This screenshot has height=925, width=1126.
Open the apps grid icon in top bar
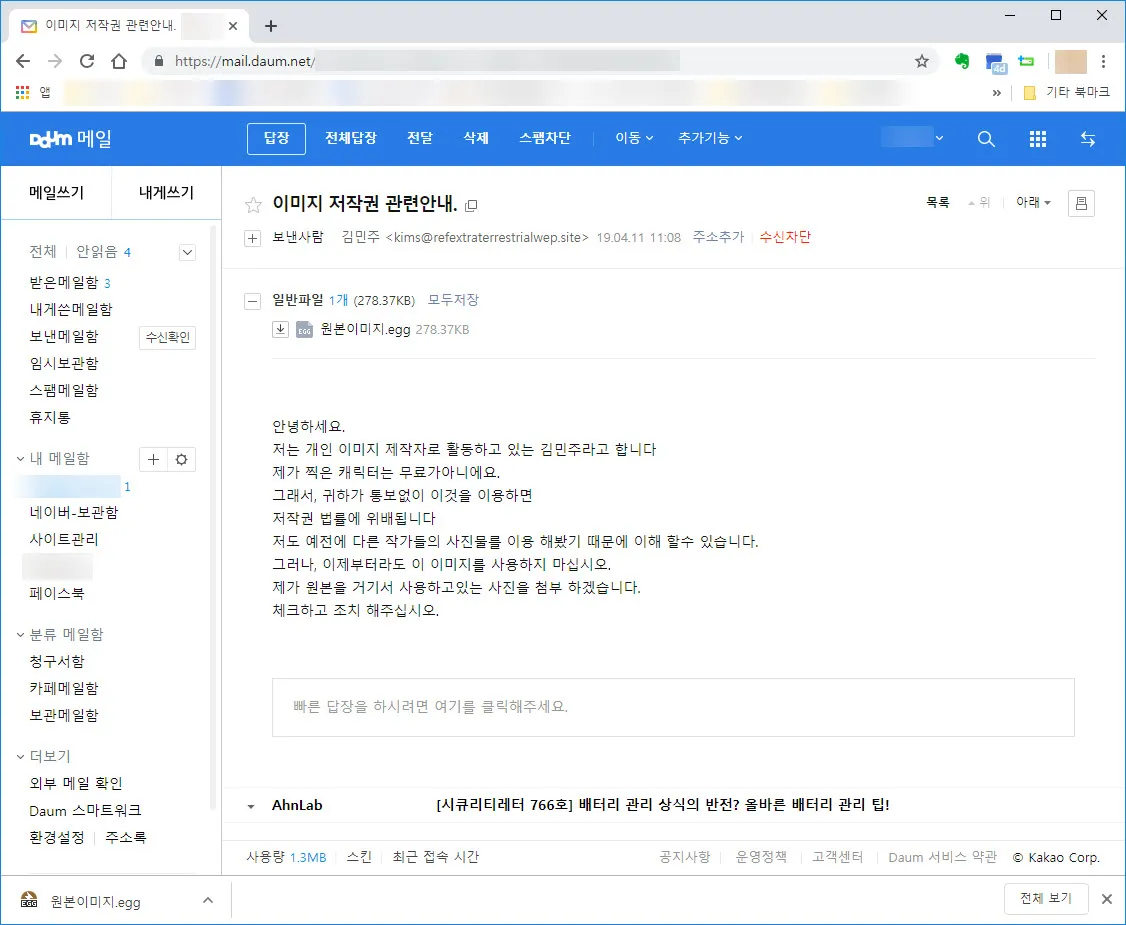1038,139
